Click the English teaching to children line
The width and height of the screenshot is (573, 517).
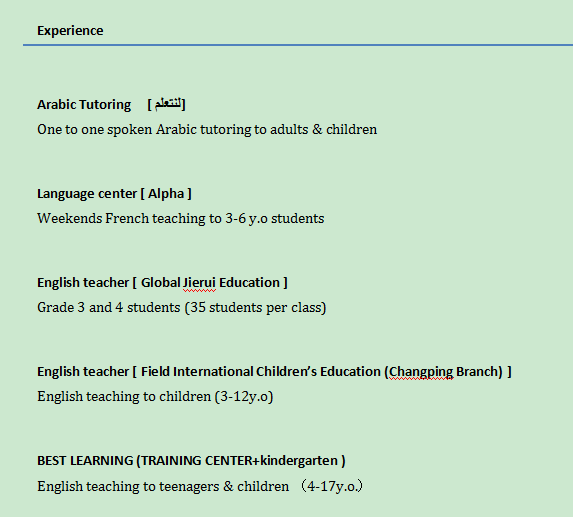click(x=155, y=397)
